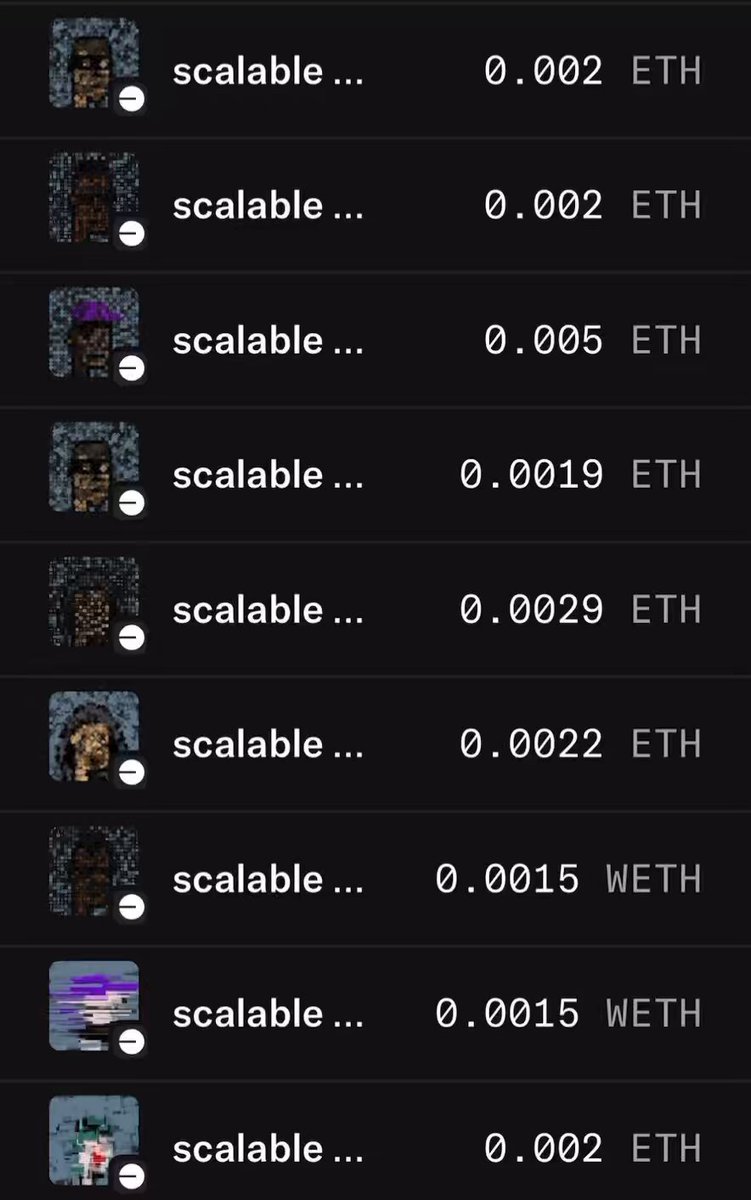Open the glitched purple-striped thumbnail
Screen dimensions: 751x1200
click(x=94, y=1005)
